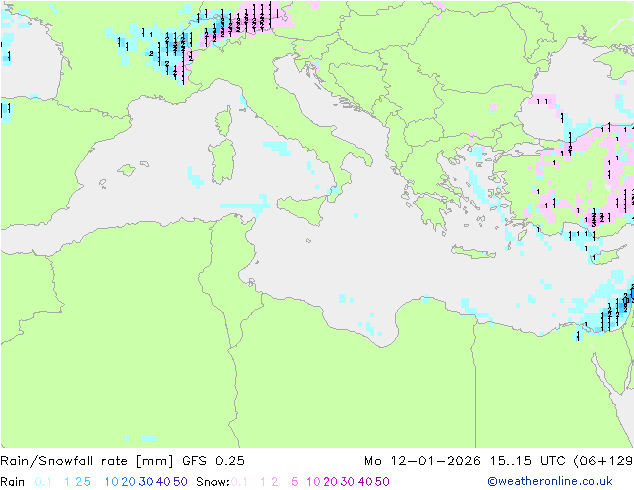Click the rain legend value 10
Screen dimensions: 634x490
tap(111, 482)
